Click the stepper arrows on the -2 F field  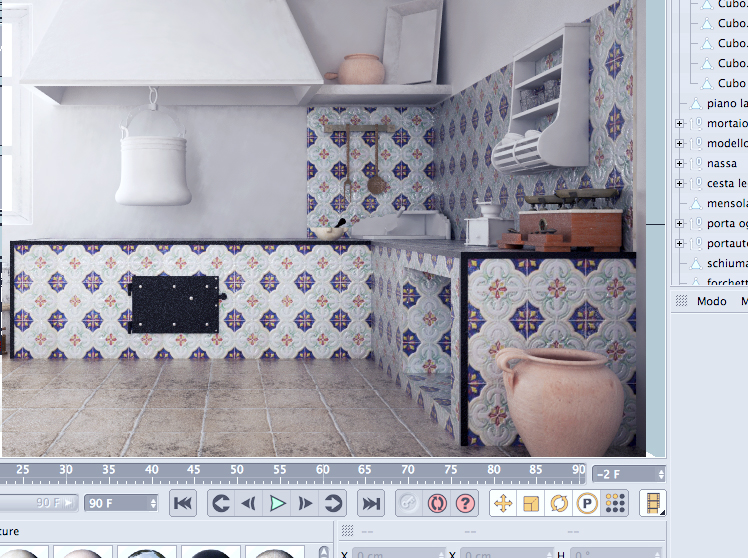pyautogui.click(x=661, y=474)
